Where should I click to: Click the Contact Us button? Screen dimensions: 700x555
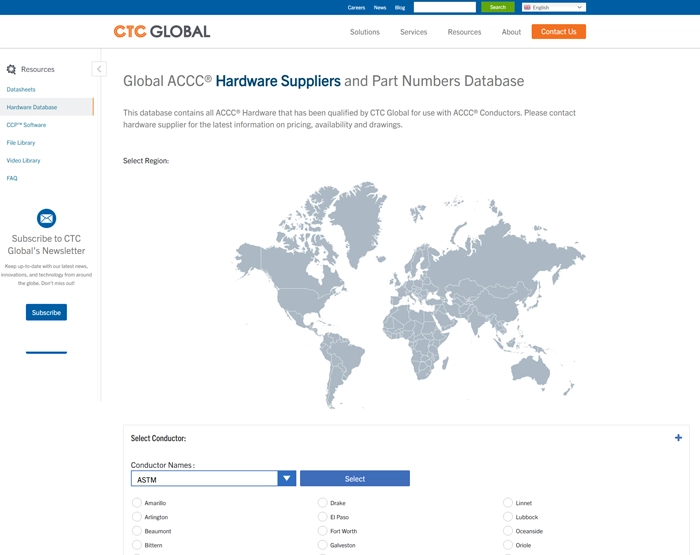coord(558,32)
